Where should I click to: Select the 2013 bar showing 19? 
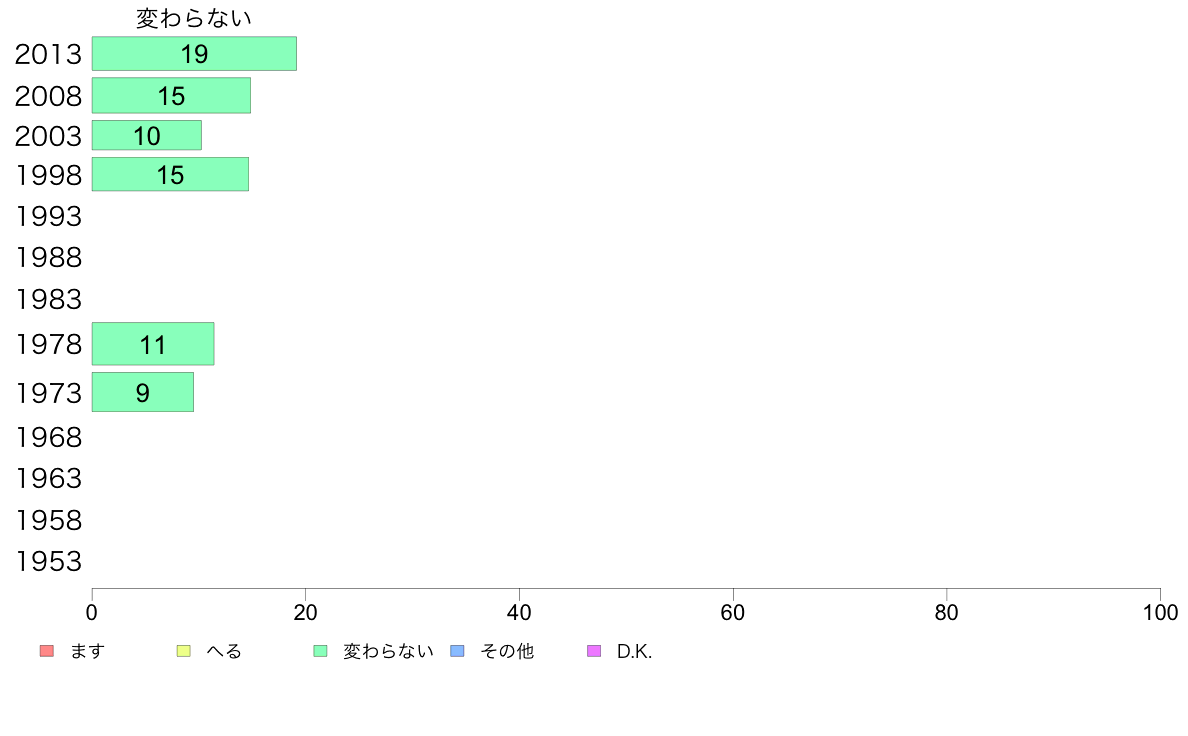tap(194, 54)
